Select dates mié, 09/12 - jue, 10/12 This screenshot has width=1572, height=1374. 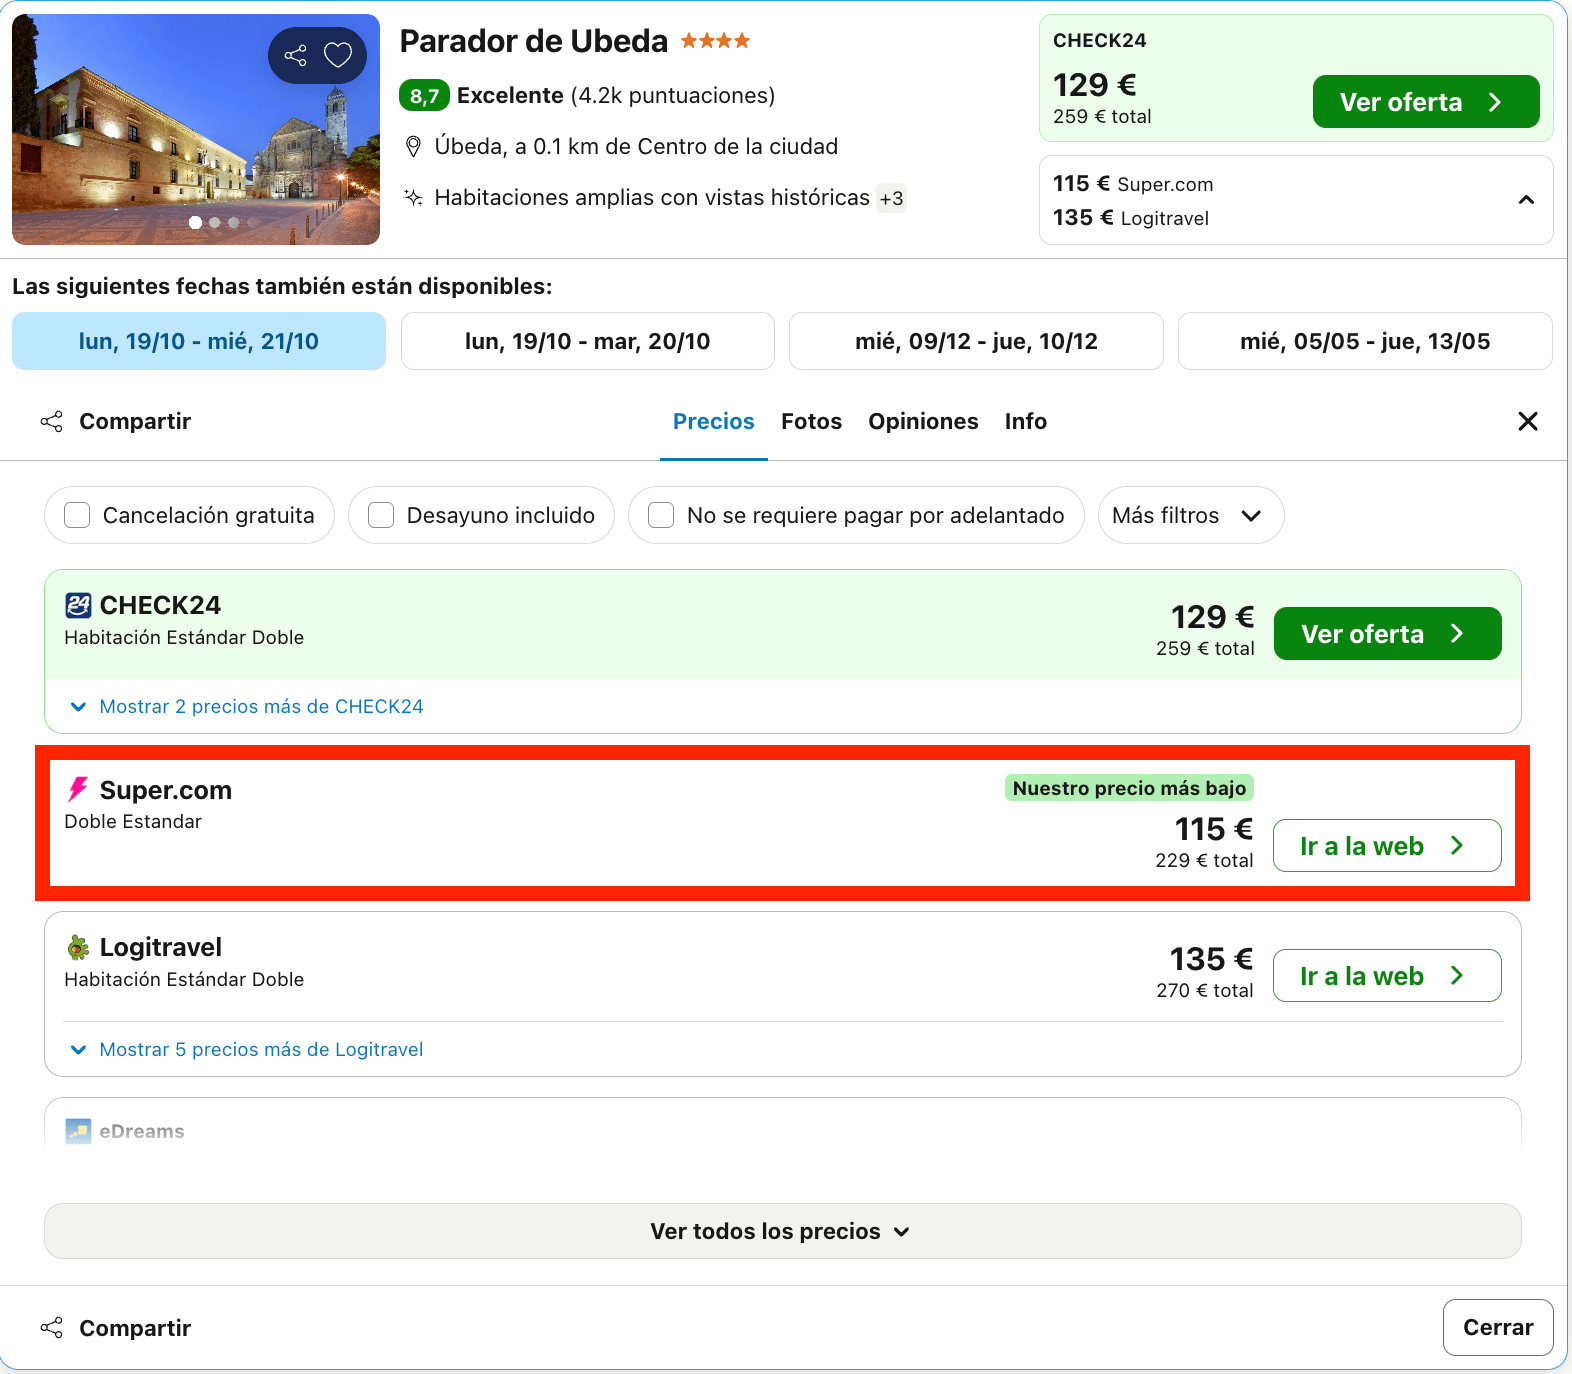tap(976, 341)
